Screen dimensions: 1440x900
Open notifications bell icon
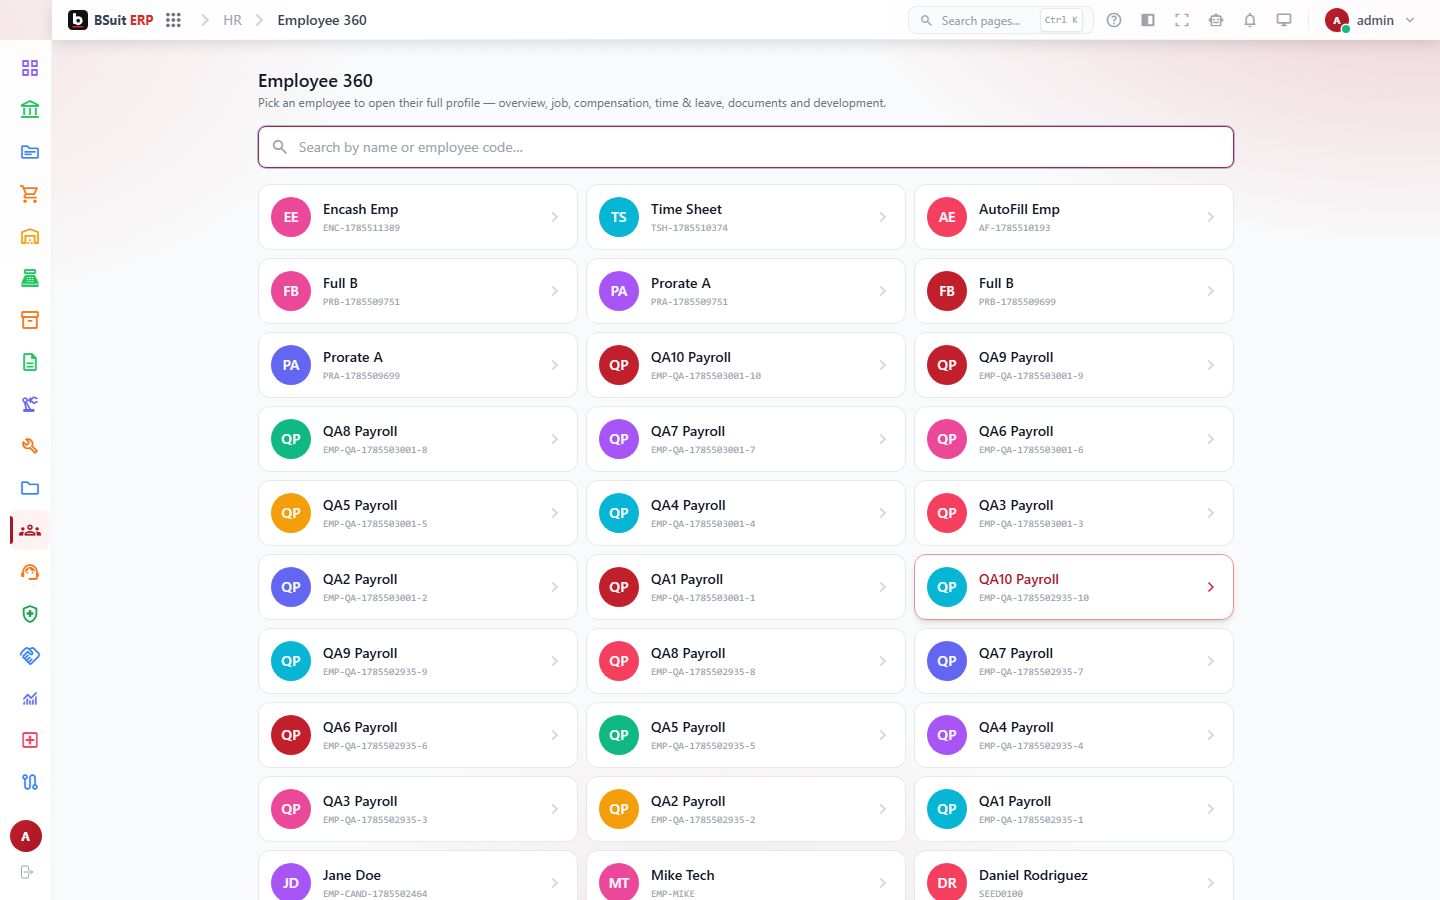click(x=1250, y=20)
